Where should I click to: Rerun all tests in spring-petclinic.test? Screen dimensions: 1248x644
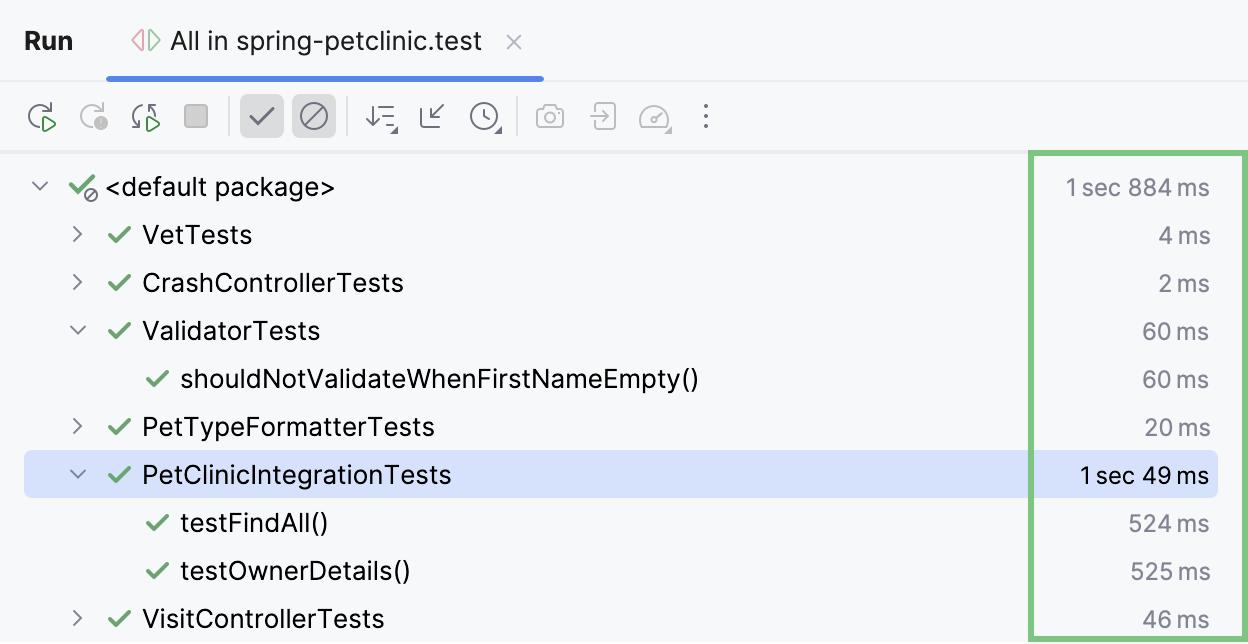42,116
